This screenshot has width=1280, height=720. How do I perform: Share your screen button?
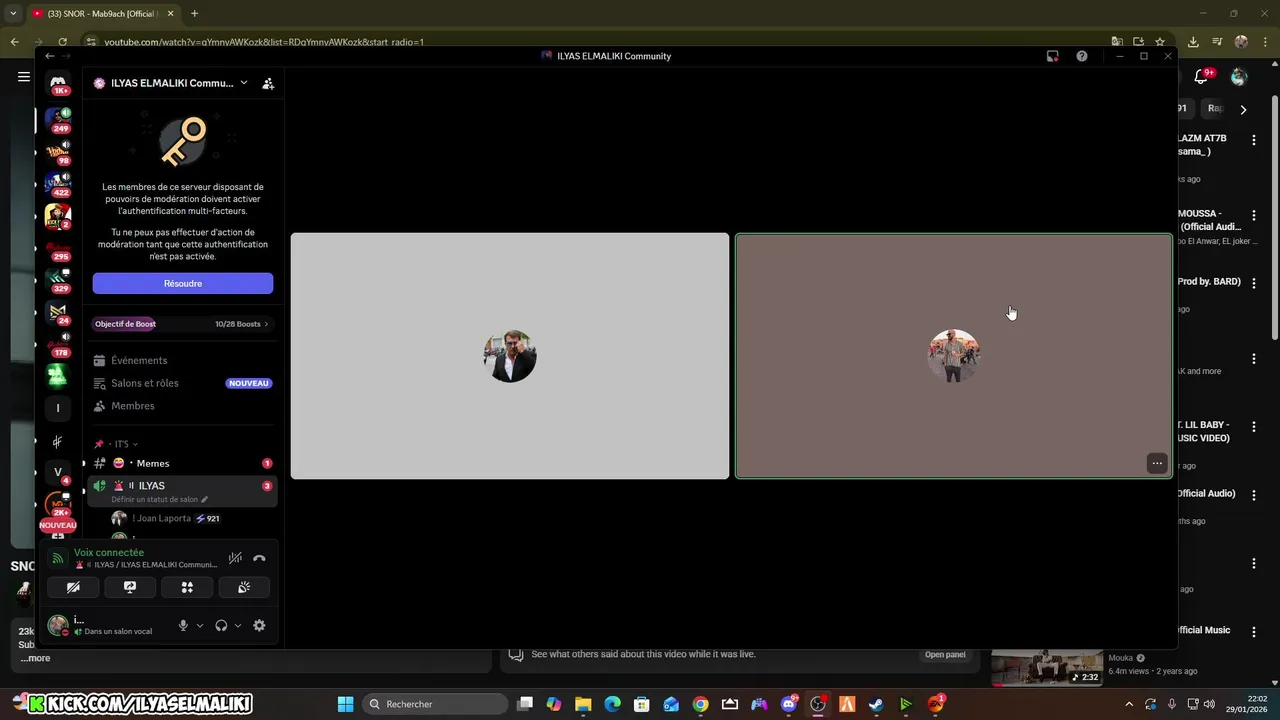[x=130, y=587]
